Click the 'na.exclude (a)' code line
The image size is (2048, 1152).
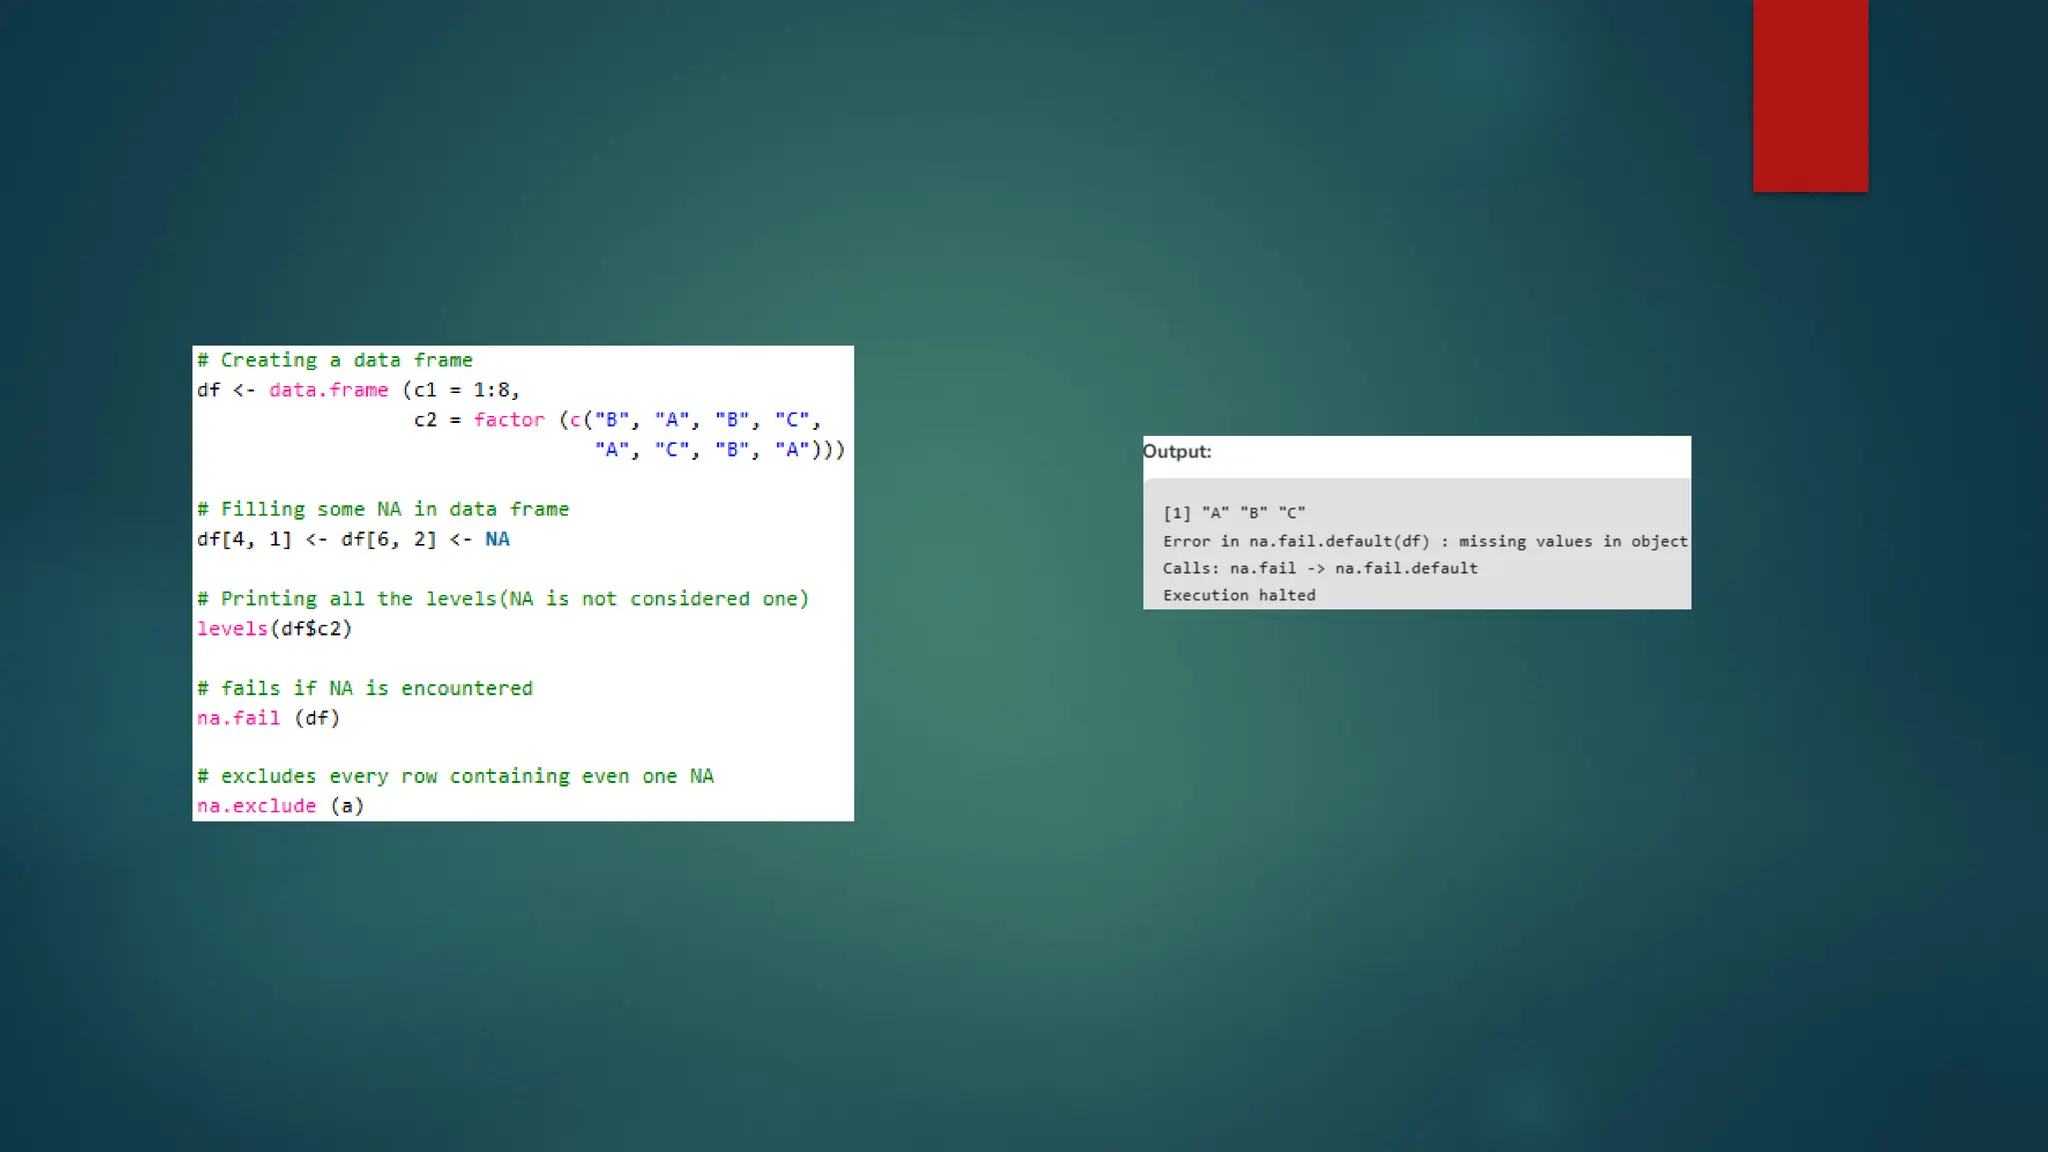[280, 806]
